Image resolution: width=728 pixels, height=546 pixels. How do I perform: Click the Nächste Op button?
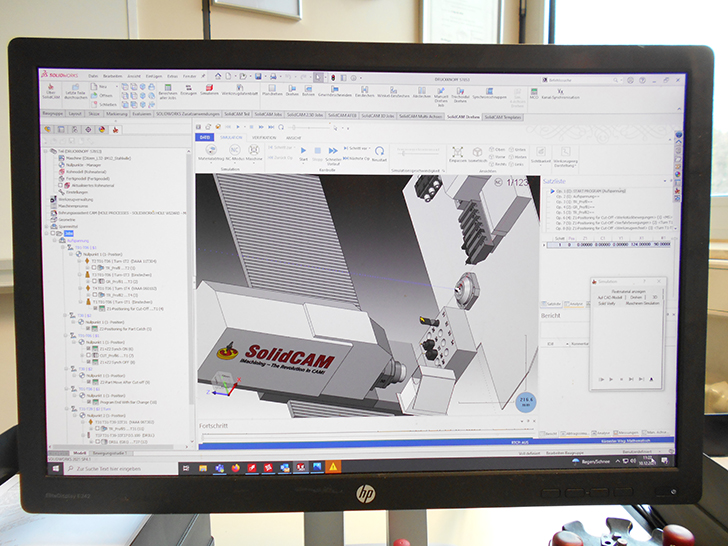[x=356, y=158]
